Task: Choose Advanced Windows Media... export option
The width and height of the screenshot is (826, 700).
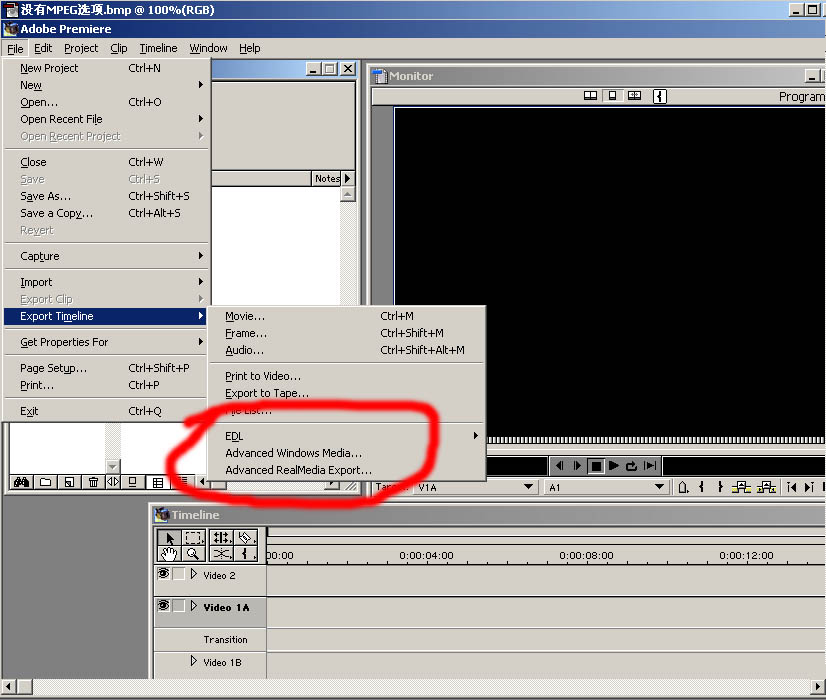Action: pyautogui.click(x=347, y=453)
